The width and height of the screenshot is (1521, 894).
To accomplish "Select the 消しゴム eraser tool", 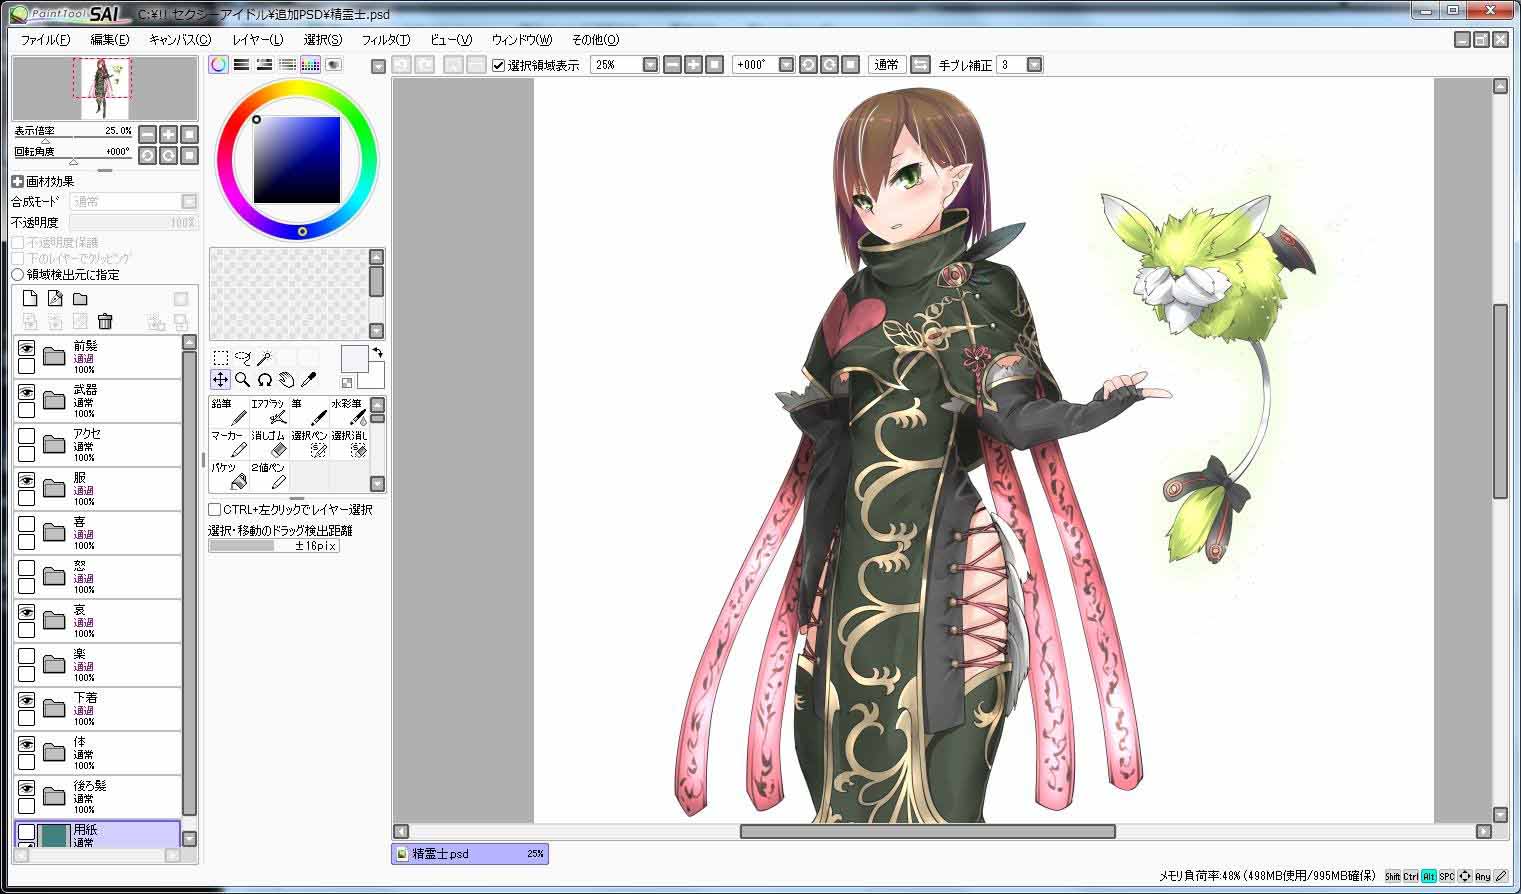I will coord(268,444).
